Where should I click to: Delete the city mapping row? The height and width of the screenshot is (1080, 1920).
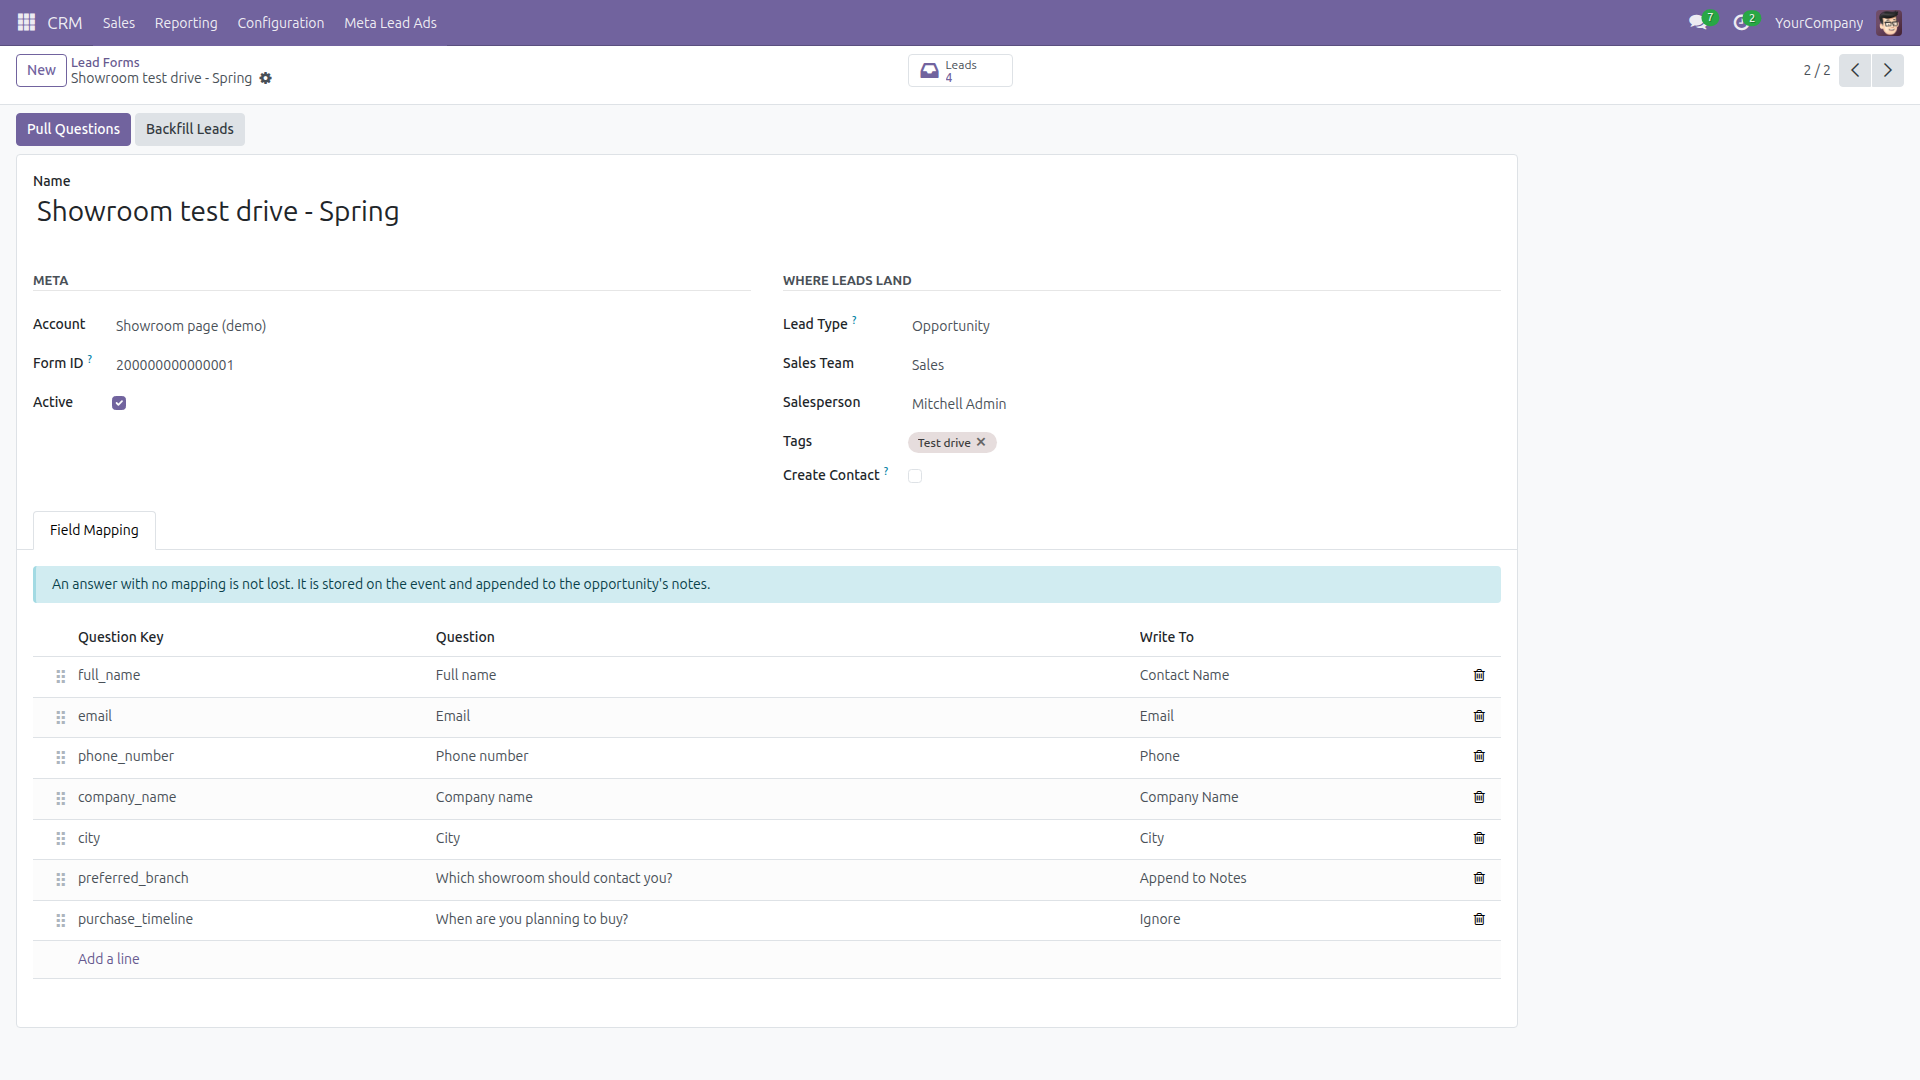[x=1479, y=838]
